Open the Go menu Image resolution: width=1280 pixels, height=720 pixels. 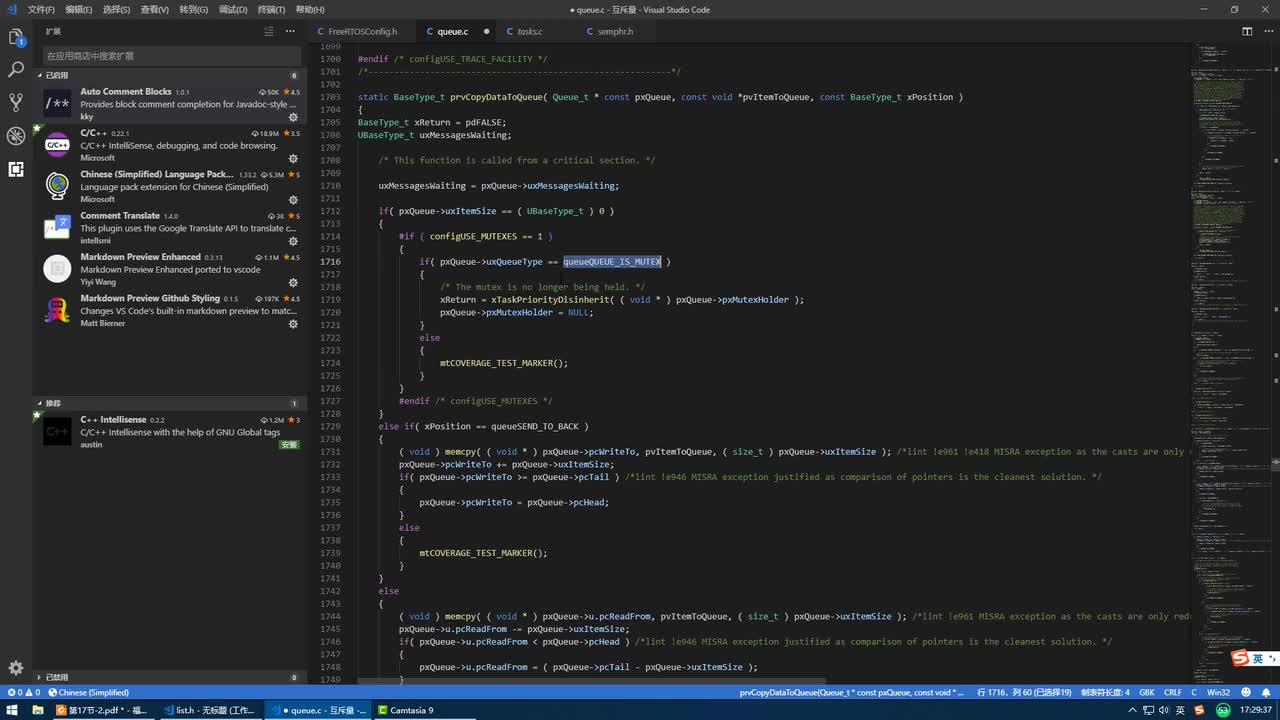[x=194, y=9]
